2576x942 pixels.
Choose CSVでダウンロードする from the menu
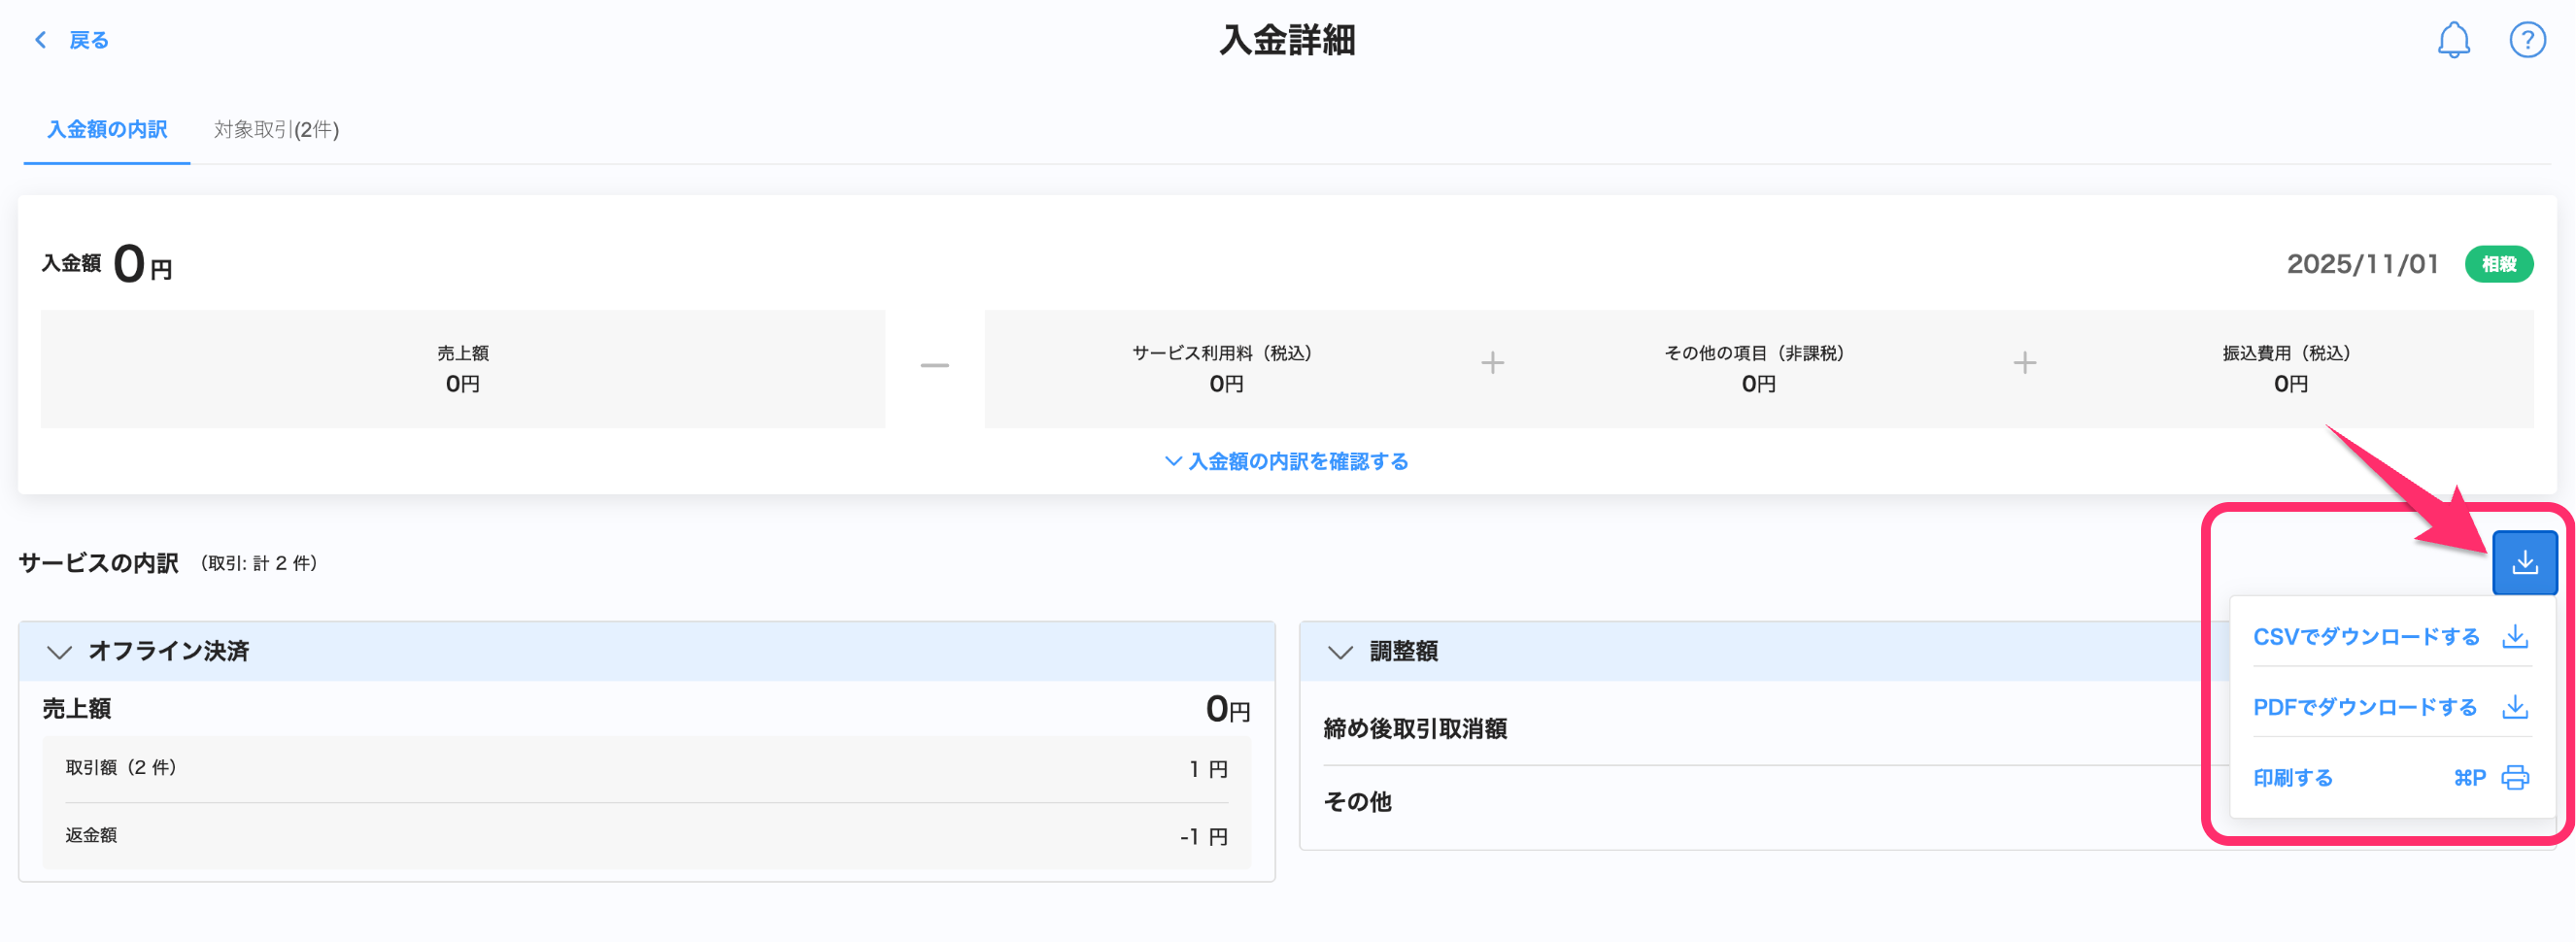coord(2365,637)
